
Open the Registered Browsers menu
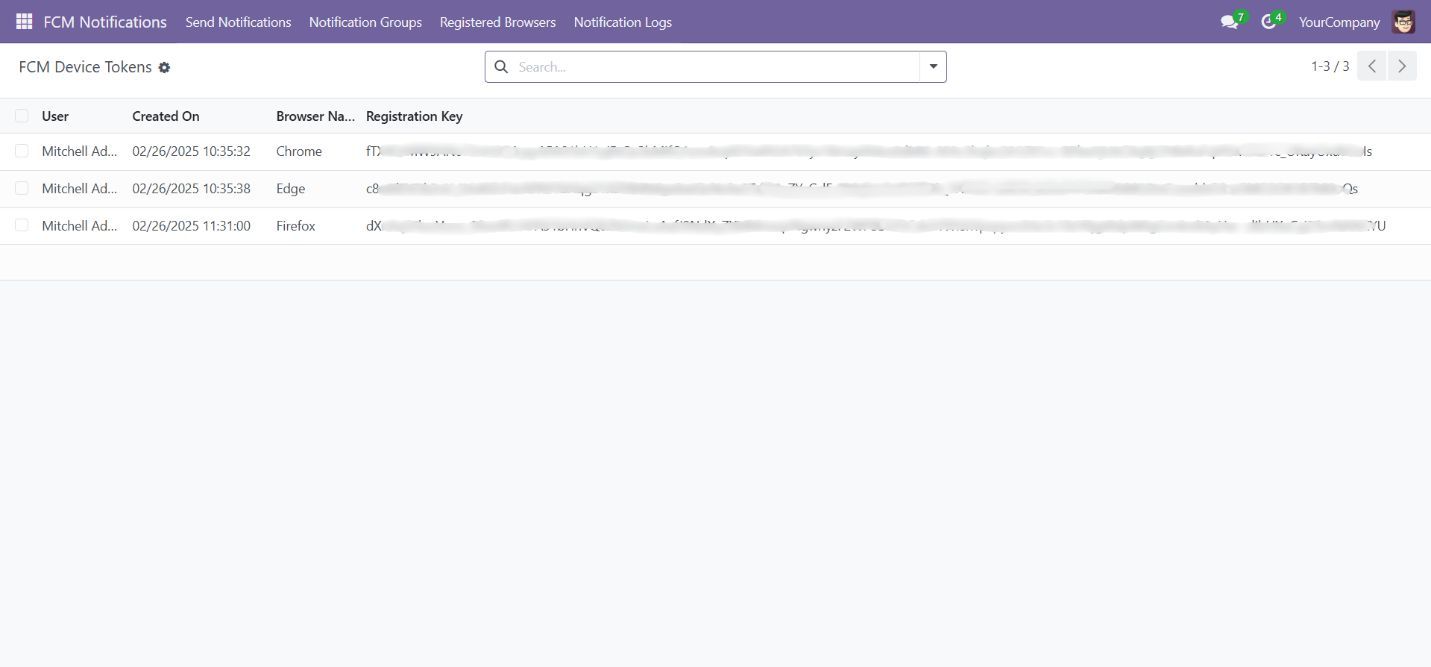[497, 21]
